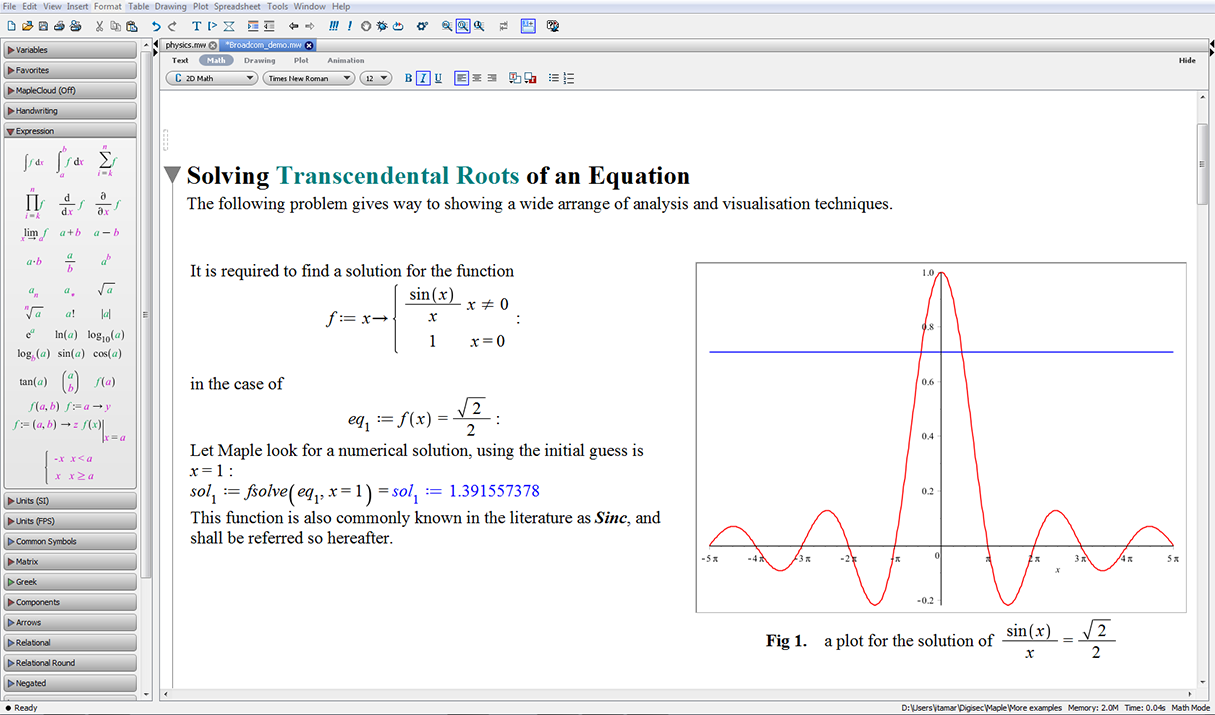Viewport: 1215px width, 715px height.
Task: Collapse the Solving Transcendental Roots section
Action: 172,176
